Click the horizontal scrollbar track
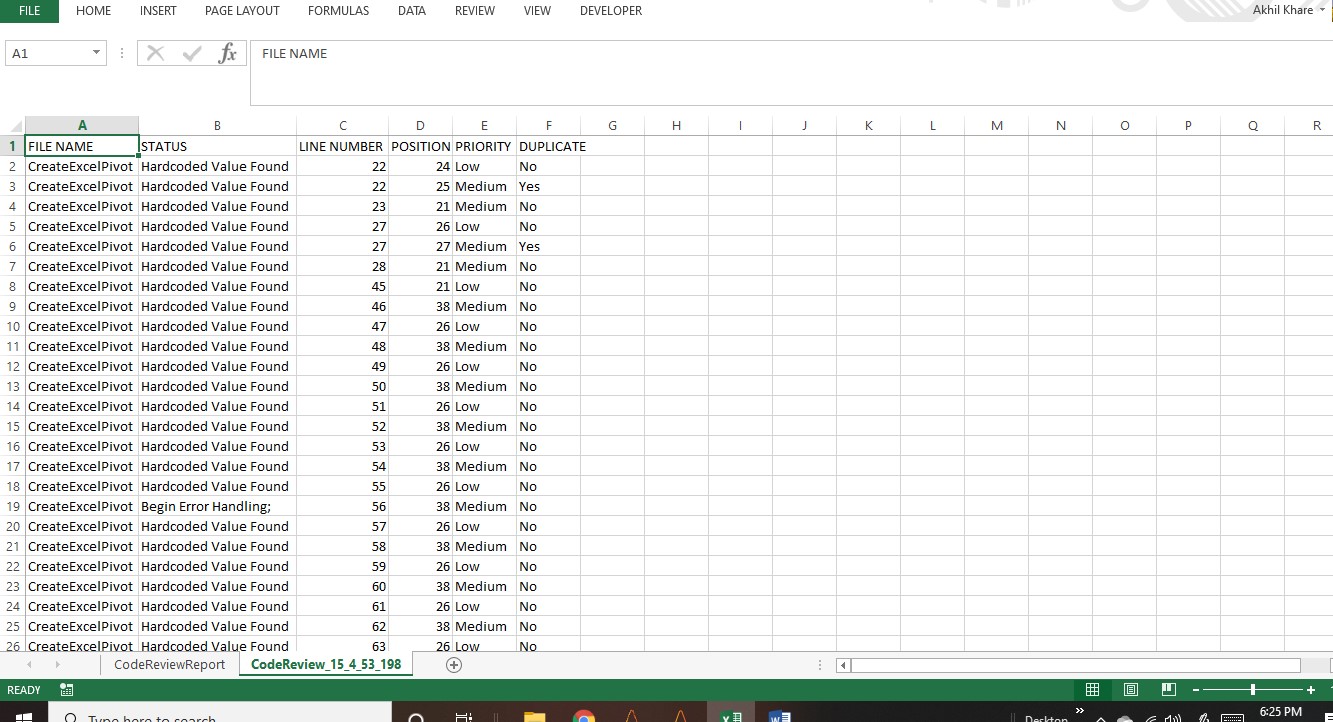Image resolution: width=1333 pixels, height=722 pixels. pos(1075,665)
